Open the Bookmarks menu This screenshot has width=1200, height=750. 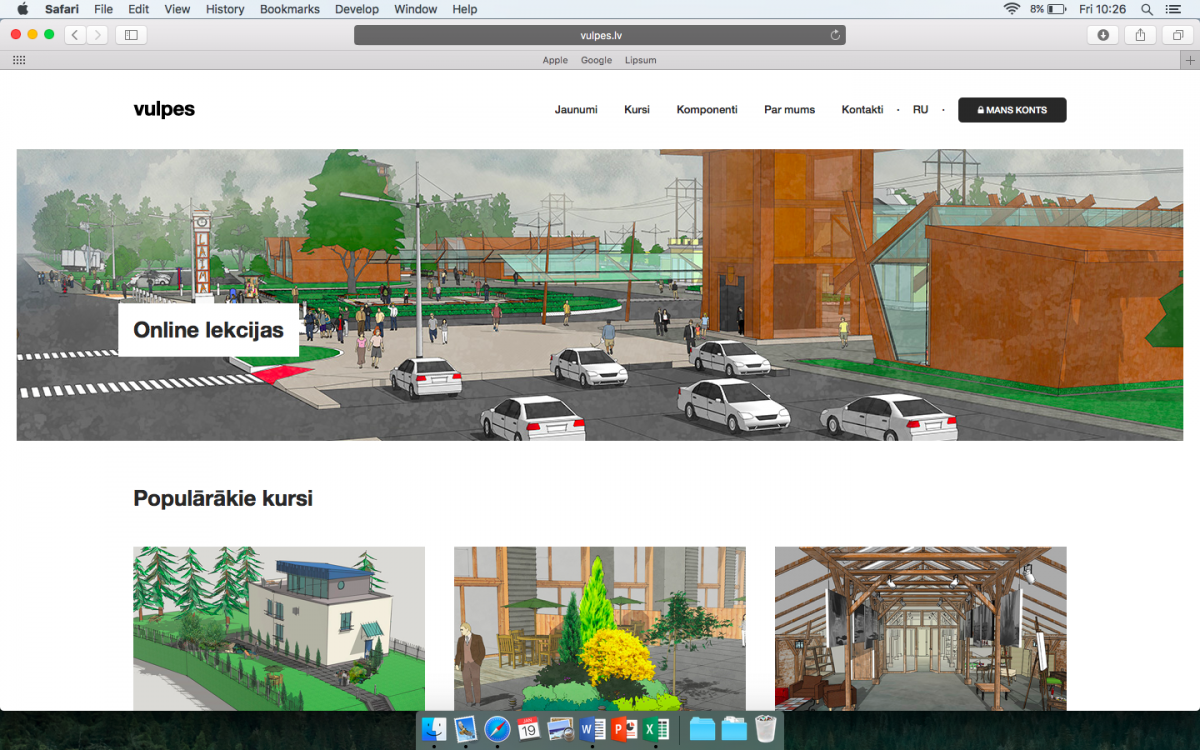[289, 9]
